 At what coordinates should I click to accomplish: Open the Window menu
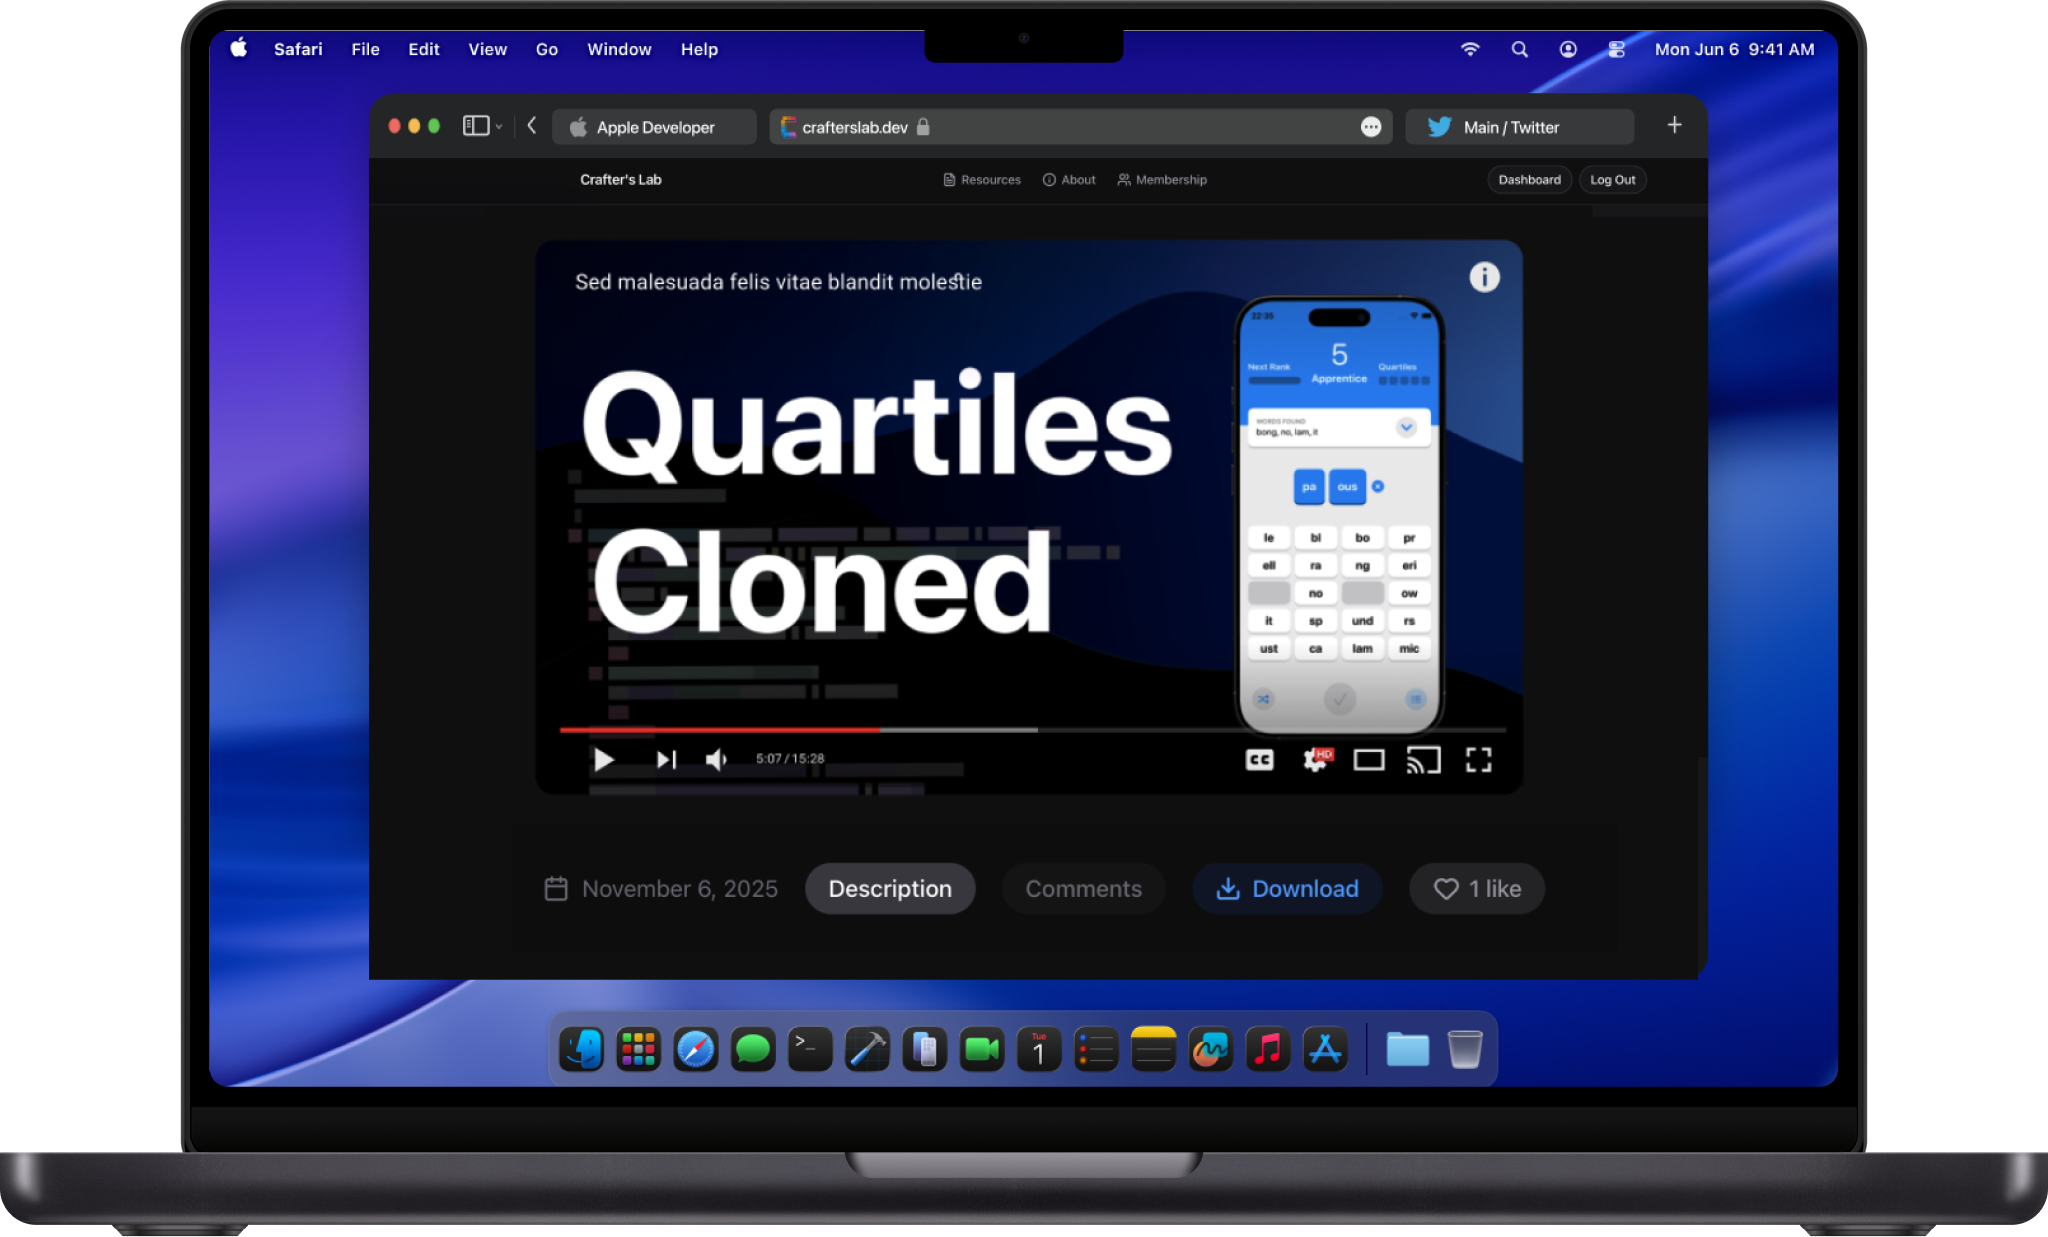click(619, 49)
